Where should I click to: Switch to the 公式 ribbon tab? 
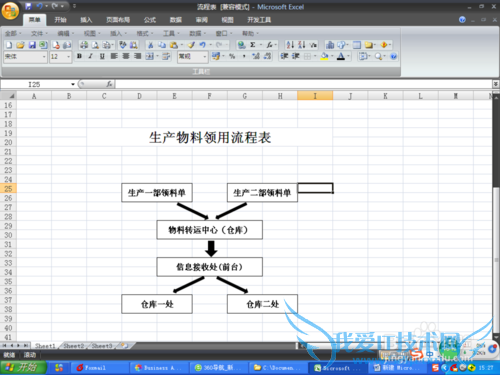coord(150,20)
